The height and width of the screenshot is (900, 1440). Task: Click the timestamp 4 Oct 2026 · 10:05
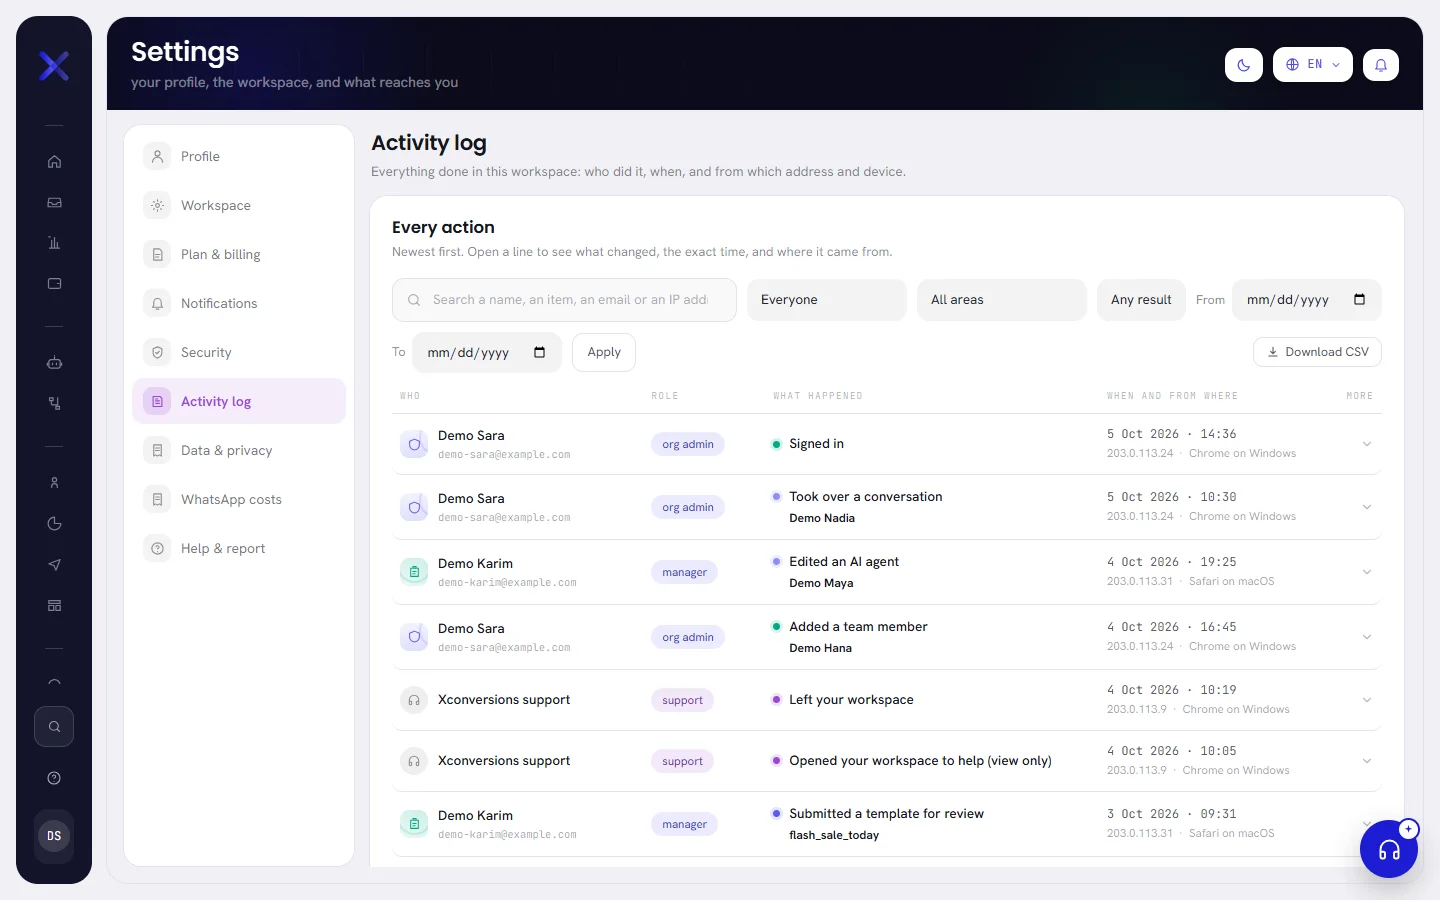click(1171, 751)
